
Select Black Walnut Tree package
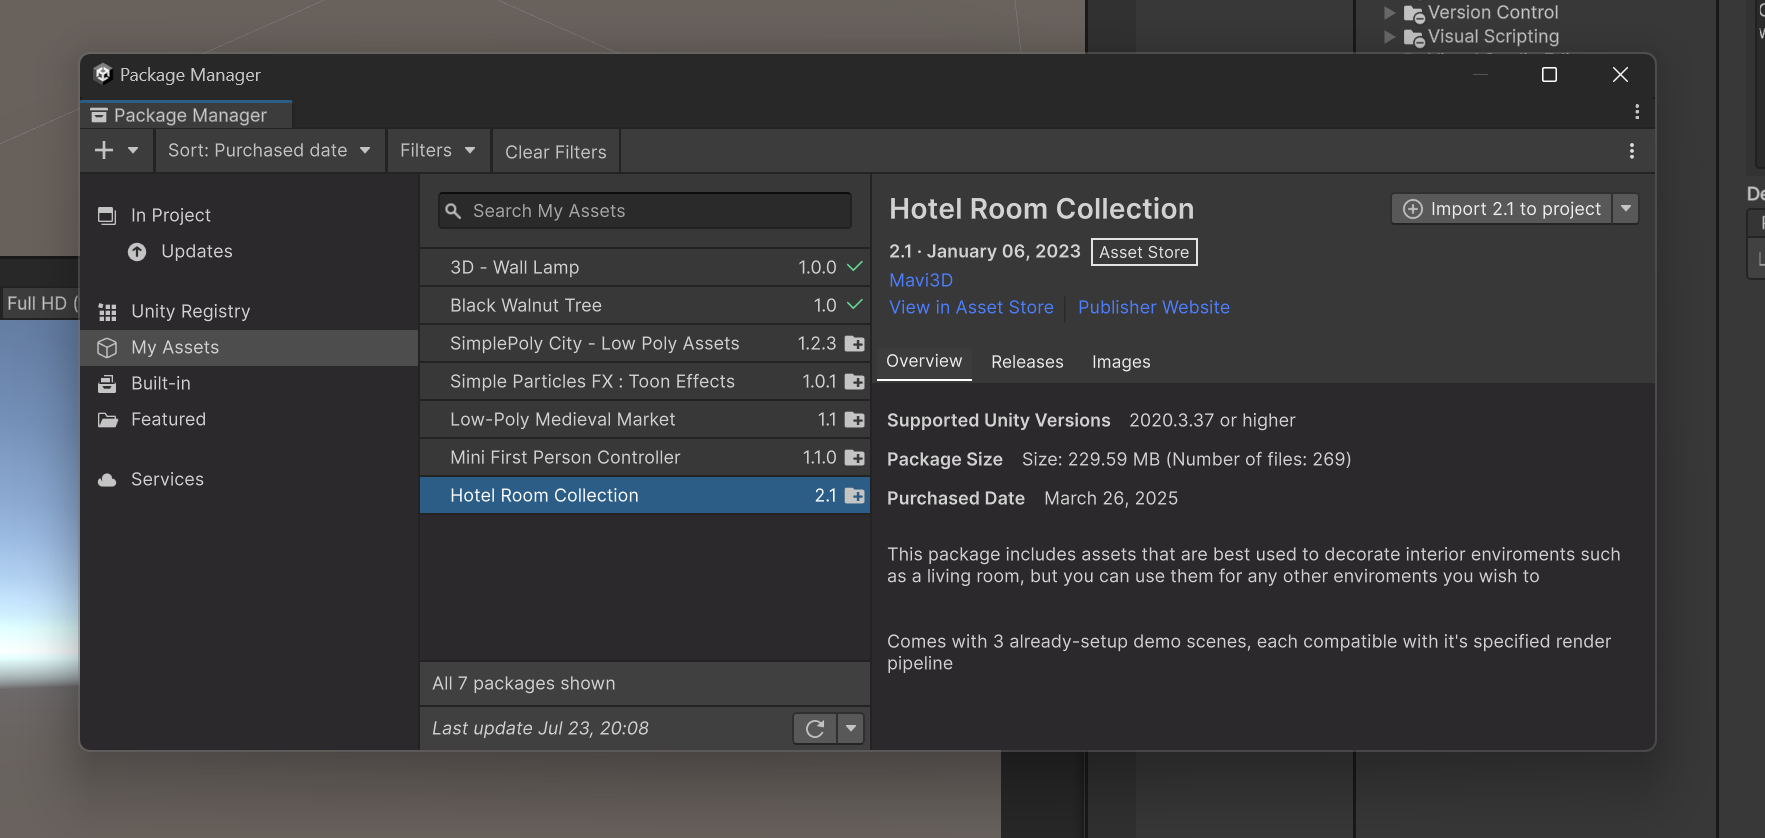pyautogui.click(x=645, y=305)
